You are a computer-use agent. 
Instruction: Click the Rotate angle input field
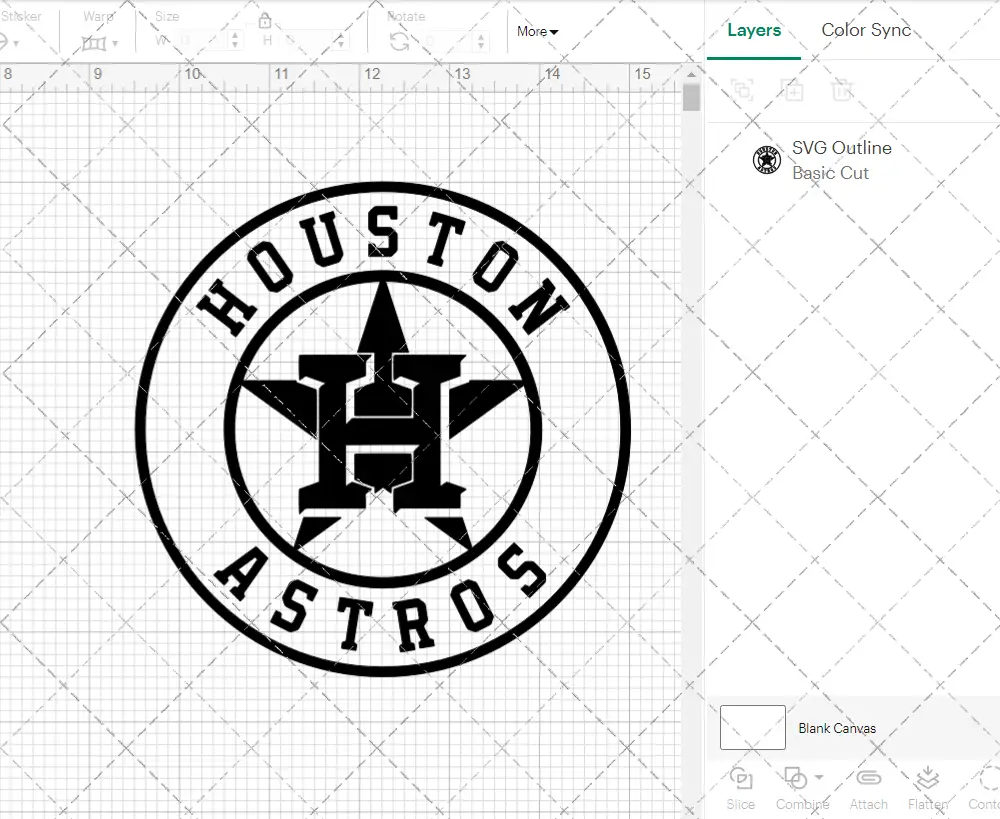[449, 42]
